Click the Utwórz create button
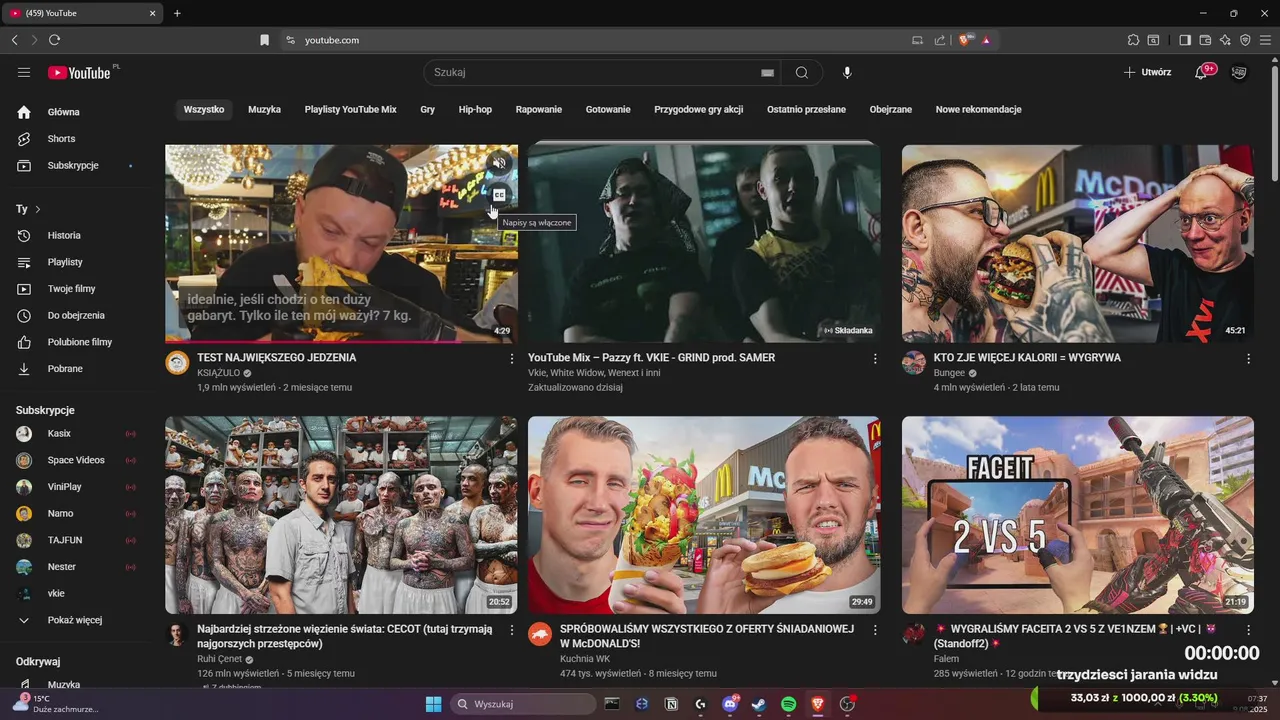This screenshot has height=720, width=1280. tap(1147, 72)
